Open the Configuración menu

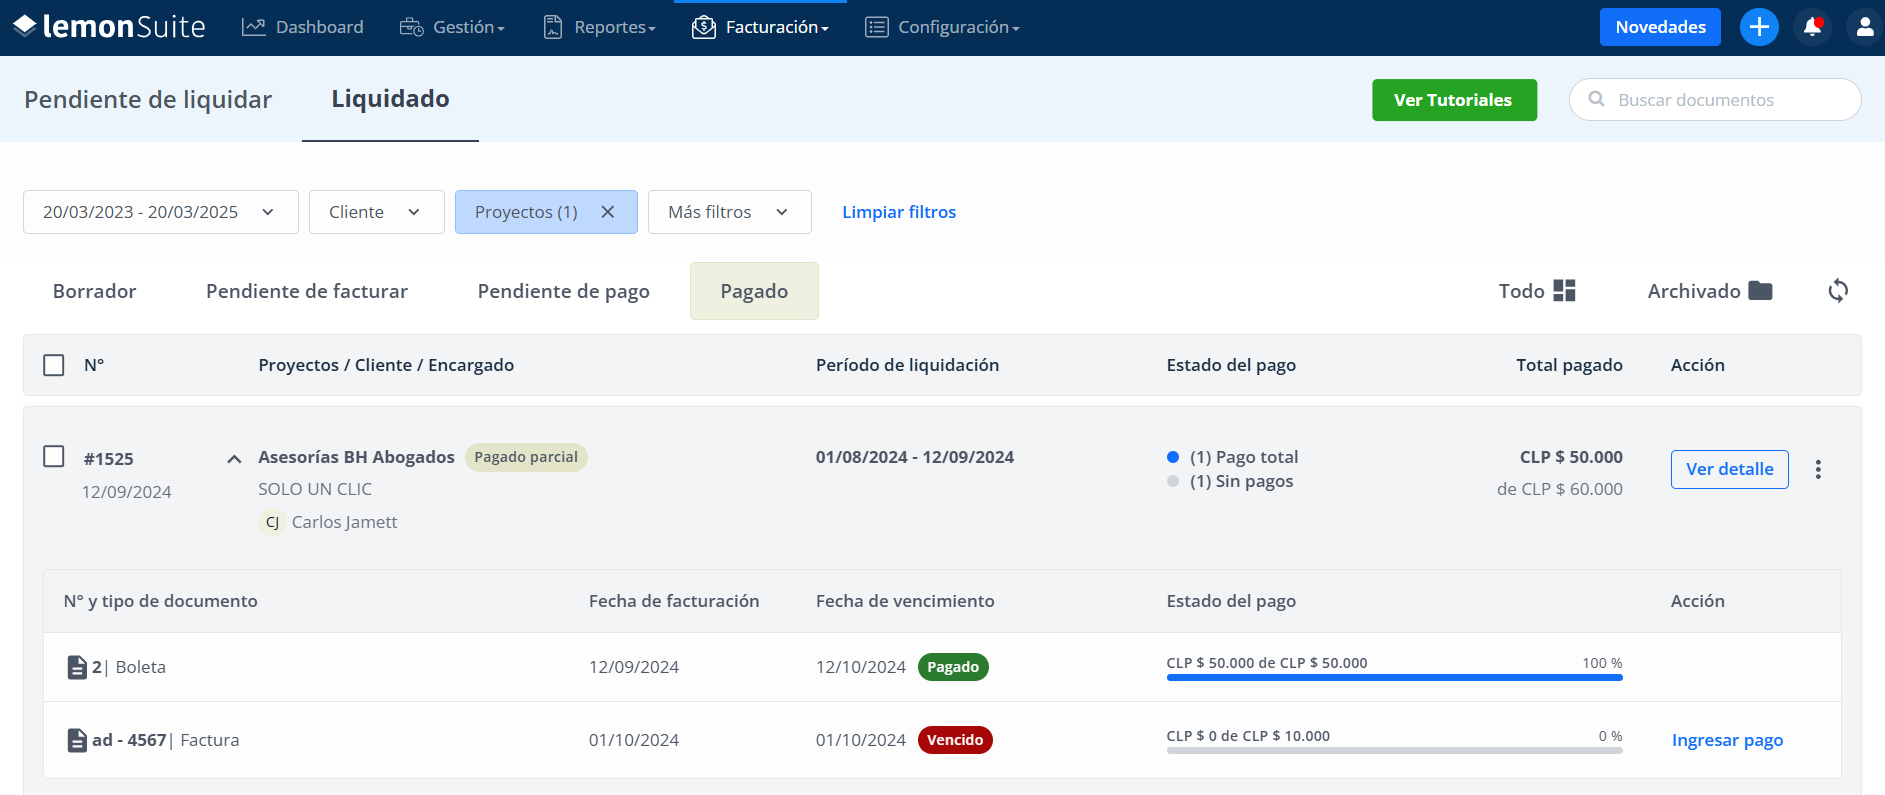tap(942, 27)
